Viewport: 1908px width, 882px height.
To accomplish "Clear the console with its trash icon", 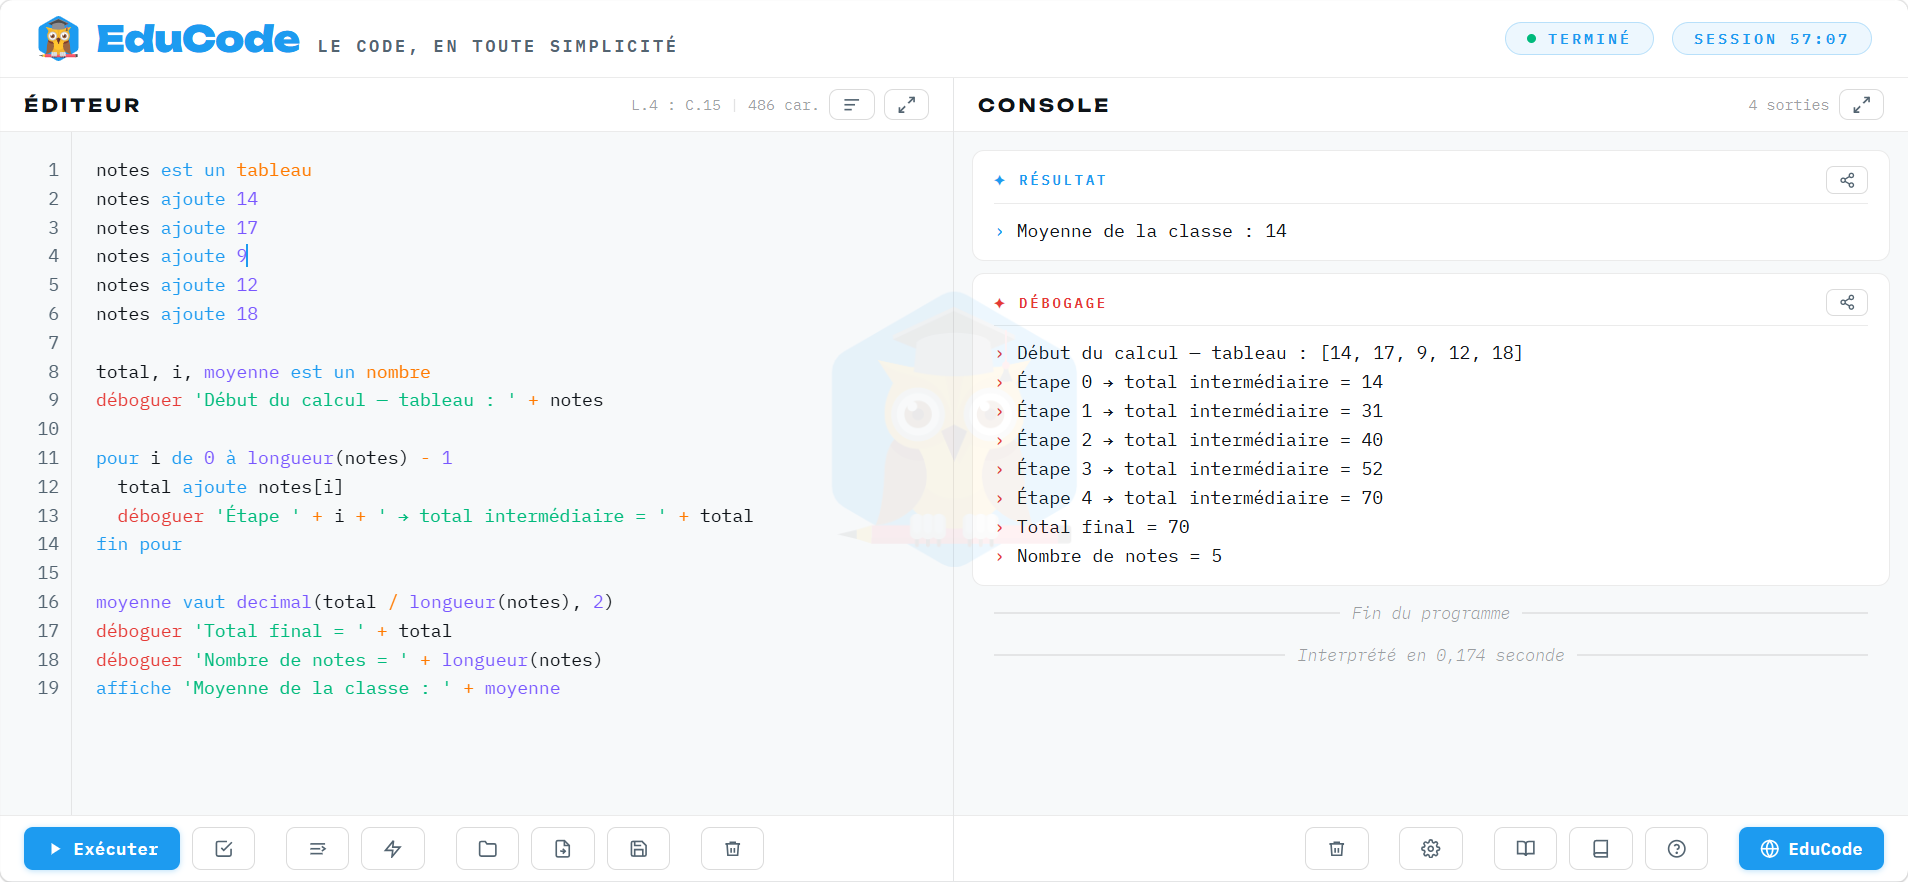I will pos(1337,849).
